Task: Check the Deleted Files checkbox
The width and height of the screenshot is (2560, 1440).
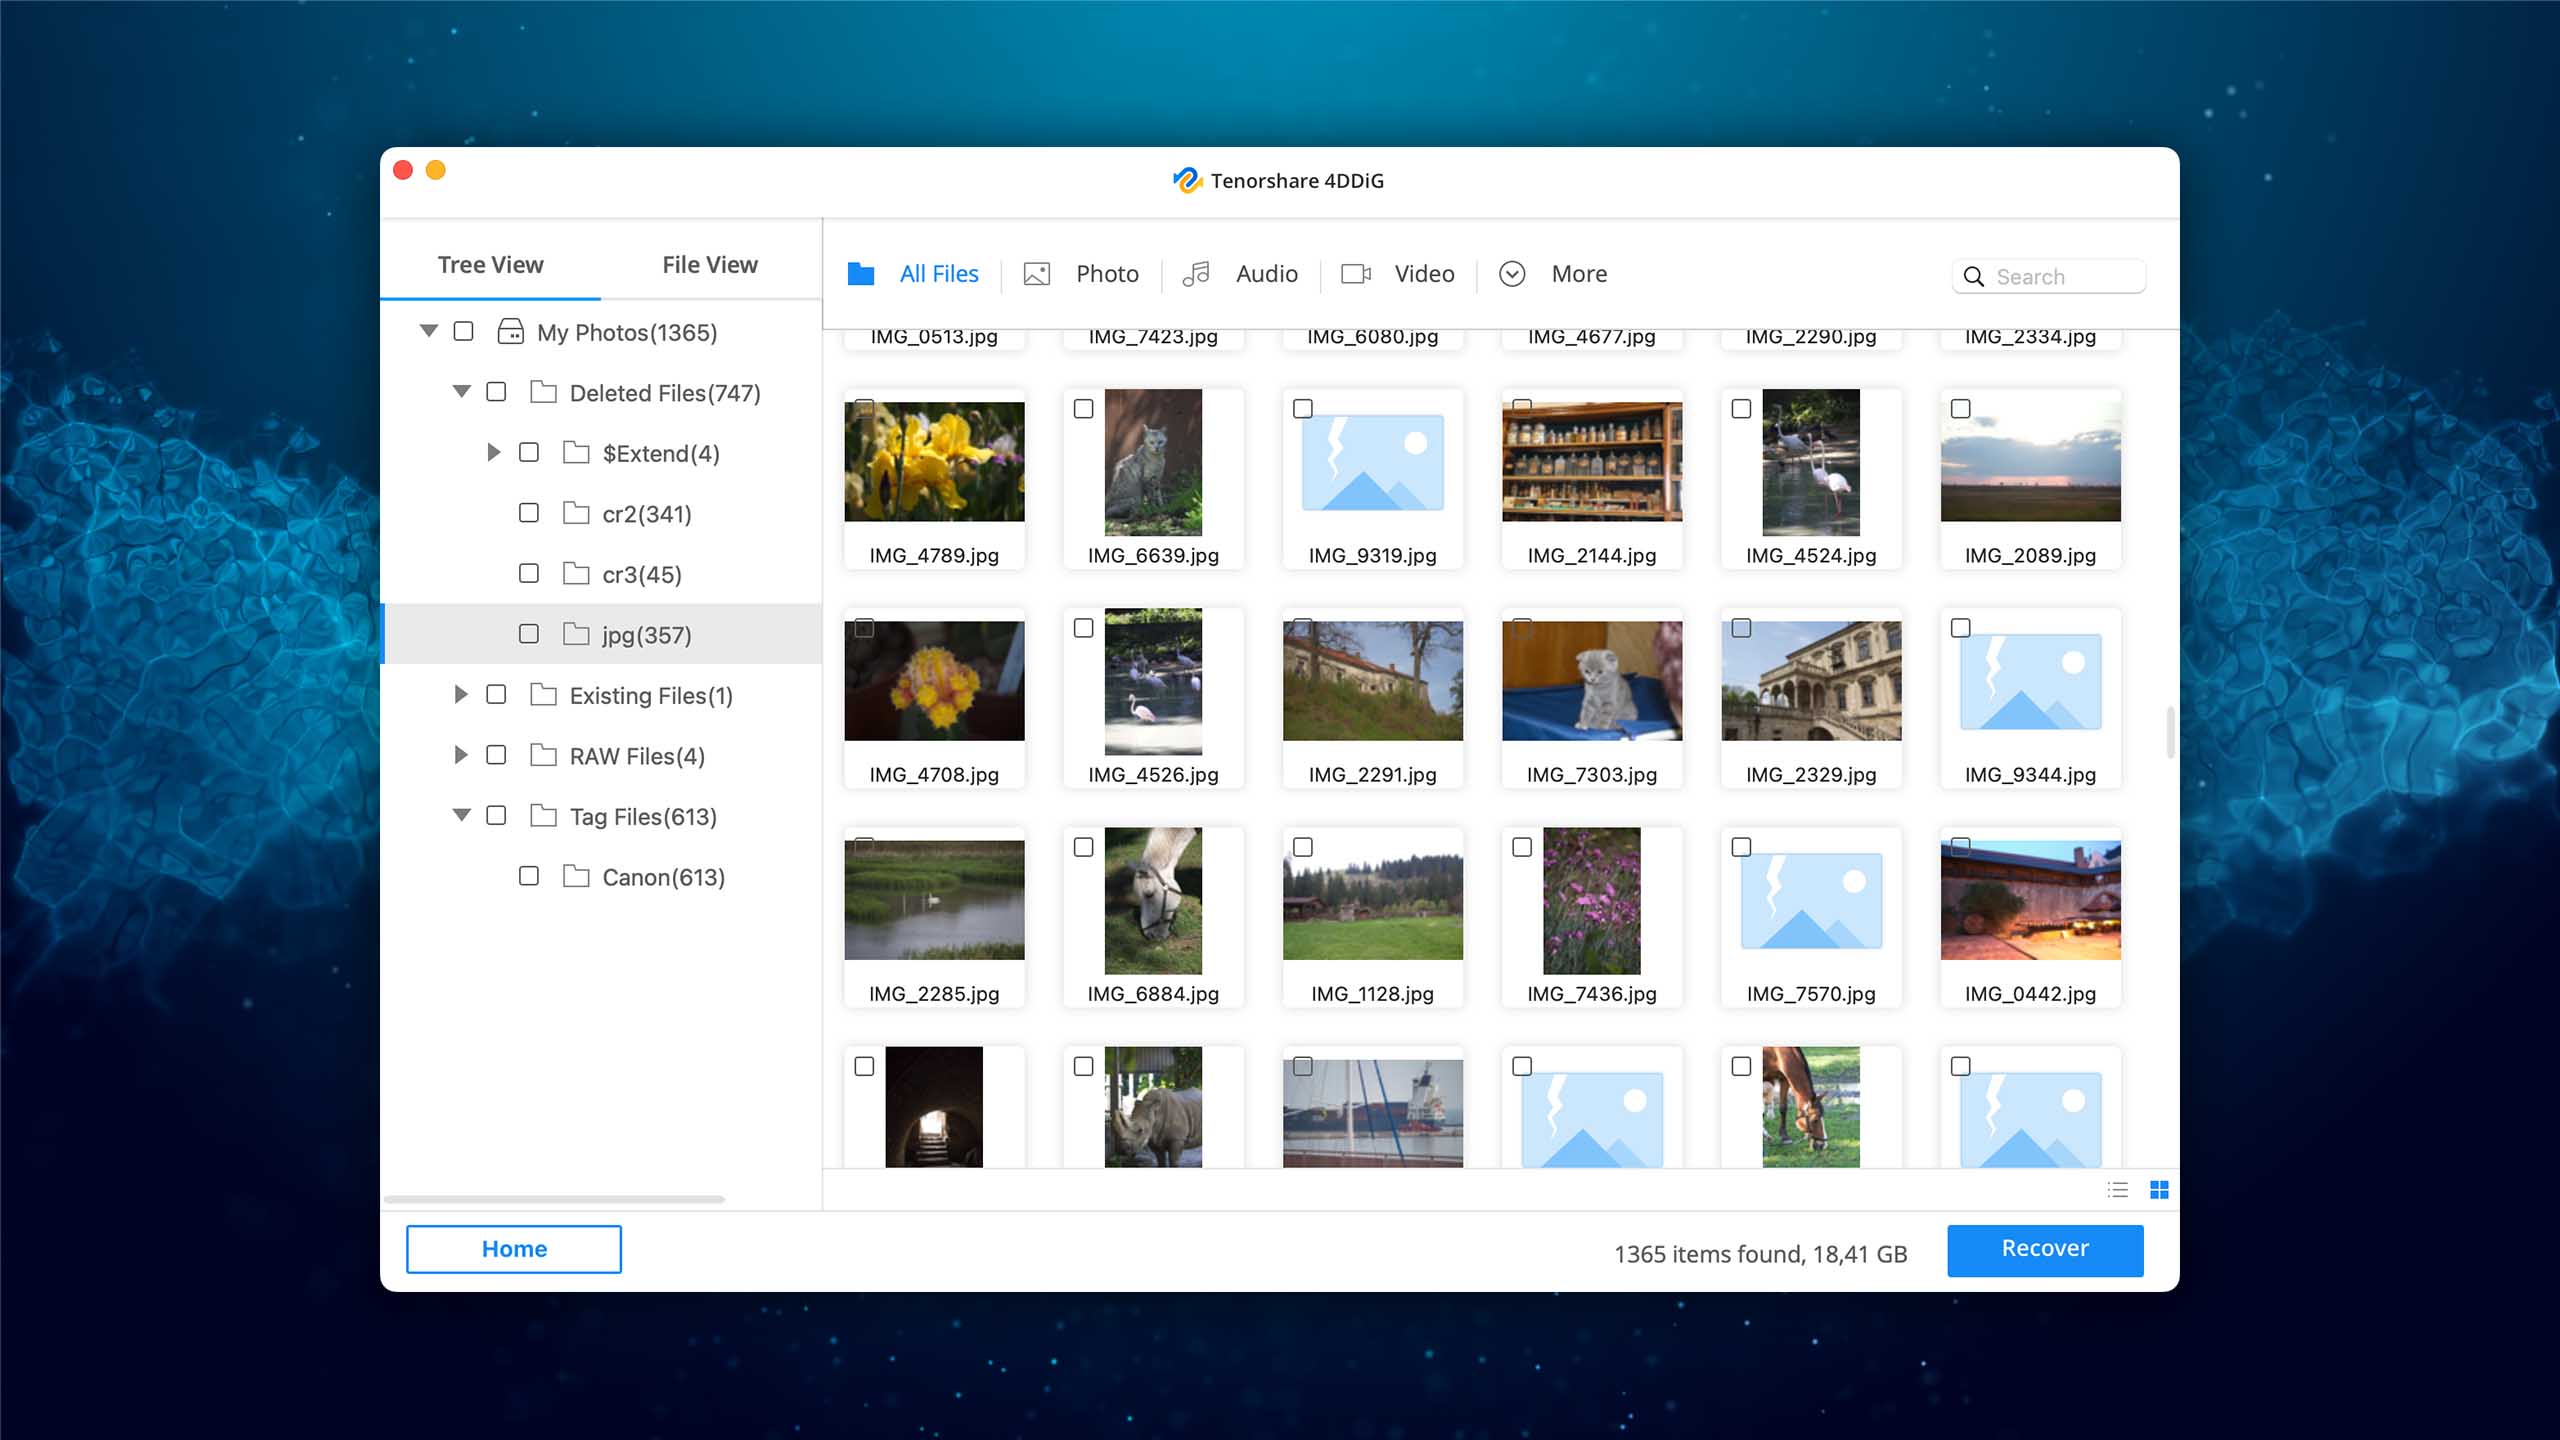Action: [496, 392]
